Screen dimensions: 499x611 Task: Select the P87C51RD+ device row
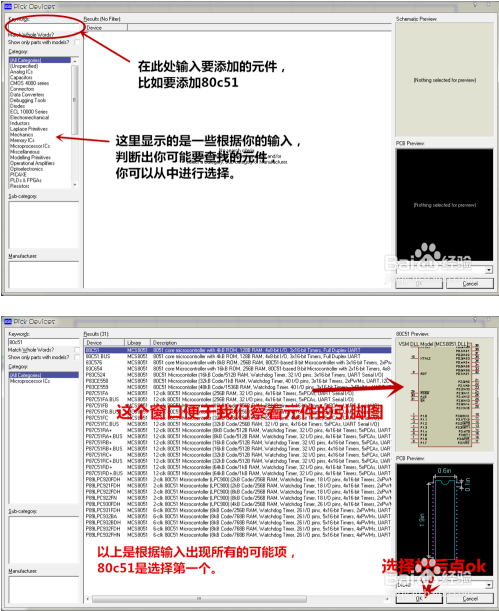point(238,467)
